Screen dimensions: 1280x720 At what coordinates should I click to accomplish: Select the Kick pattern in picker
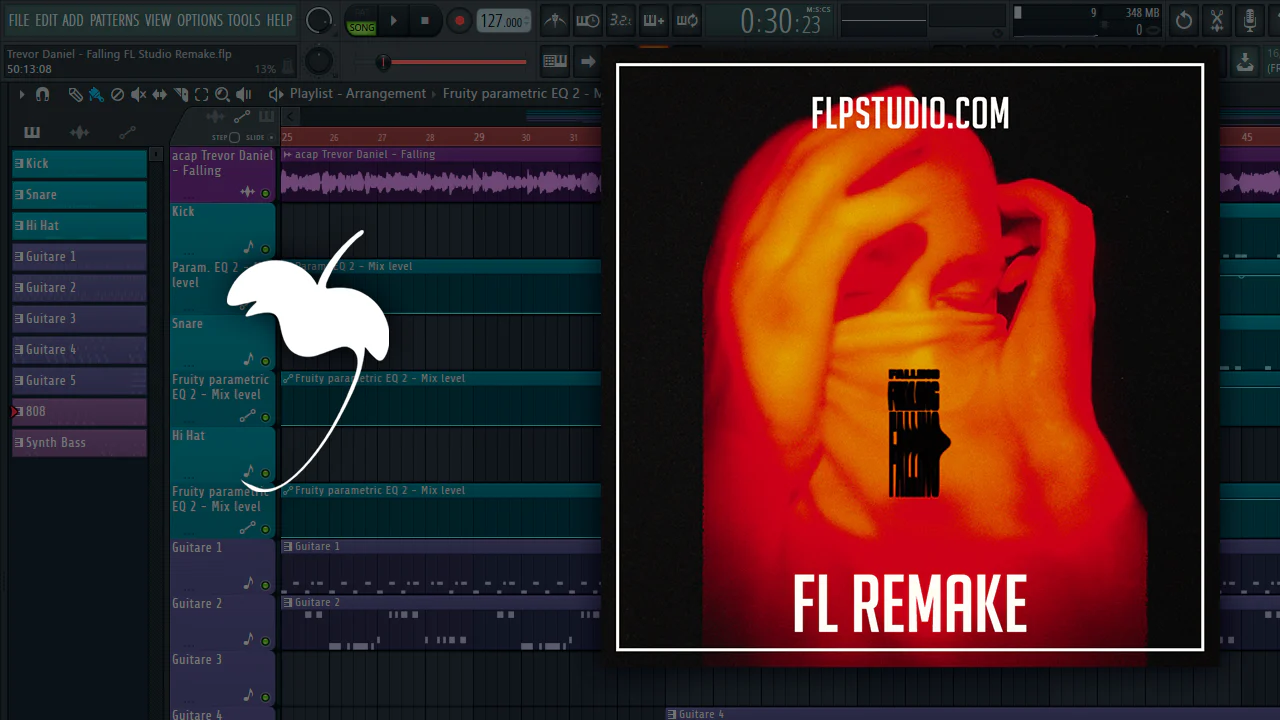79,164
